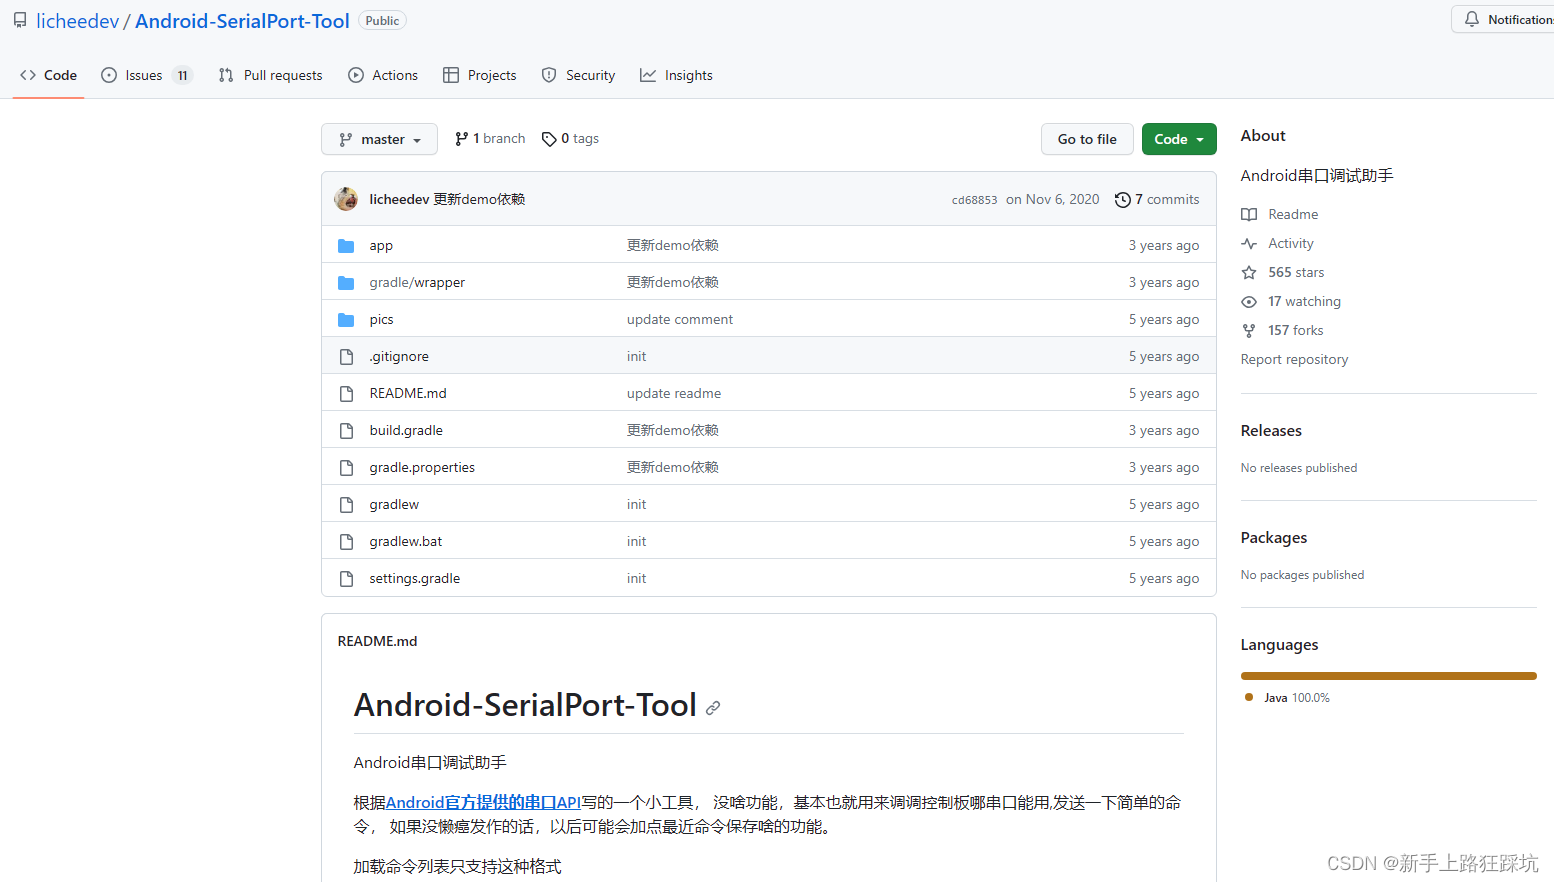Open the Android-SerialPort-Tool repository link
The height and width of the screenshot is (882, 1554).
[x=242, y=21]
